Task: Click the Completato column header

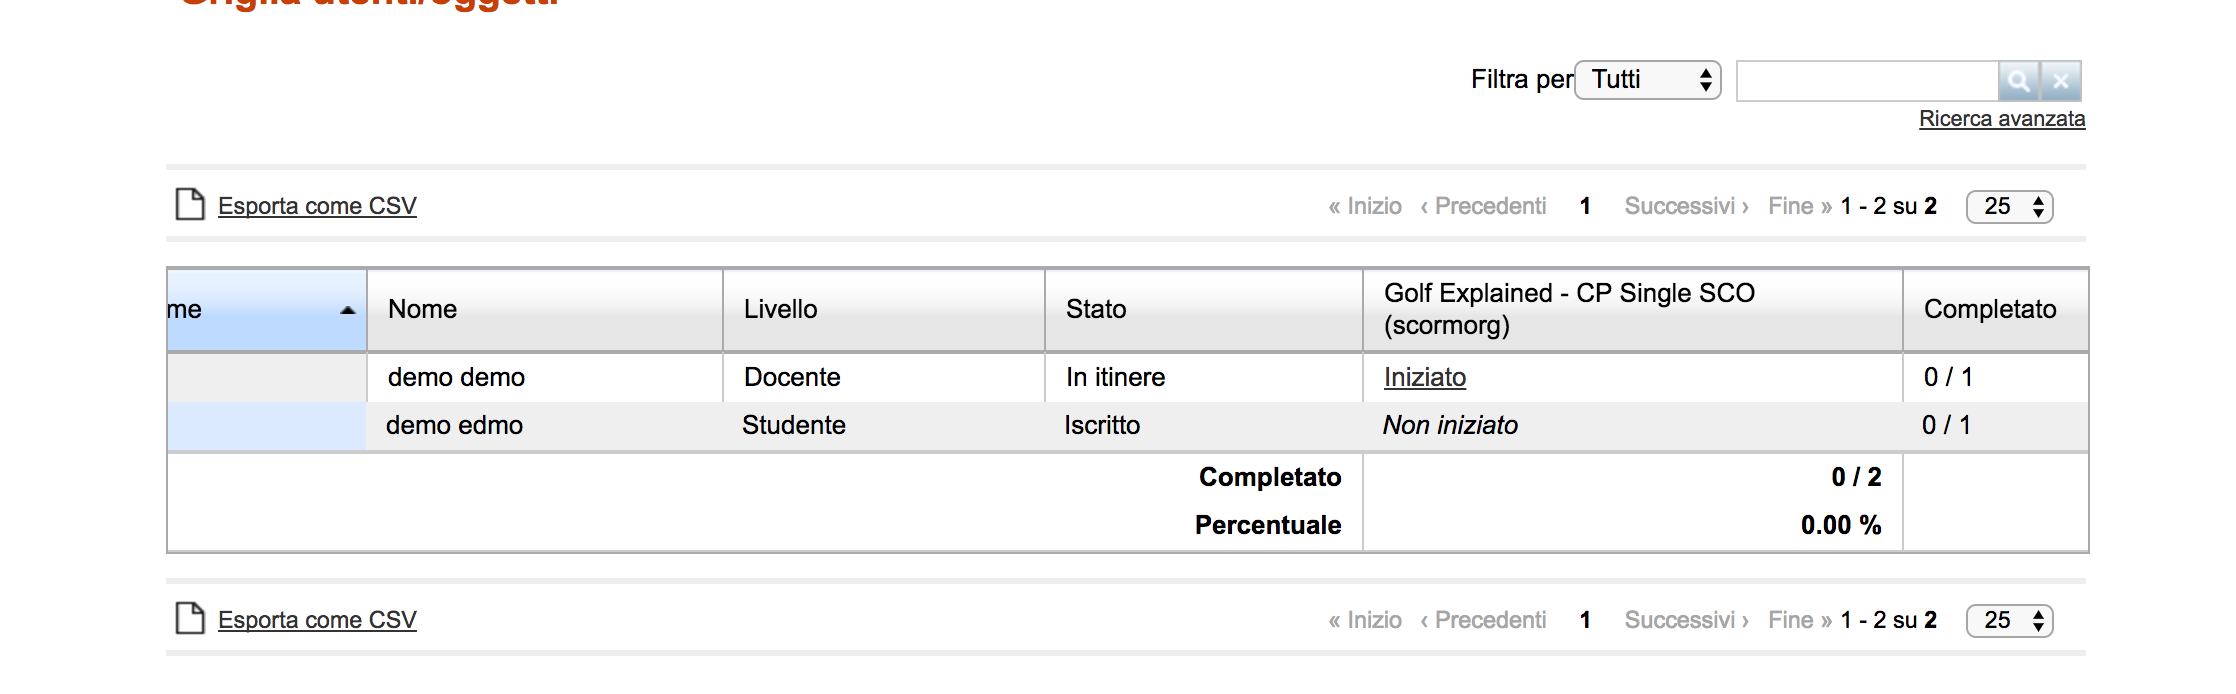Action: 1990,309
